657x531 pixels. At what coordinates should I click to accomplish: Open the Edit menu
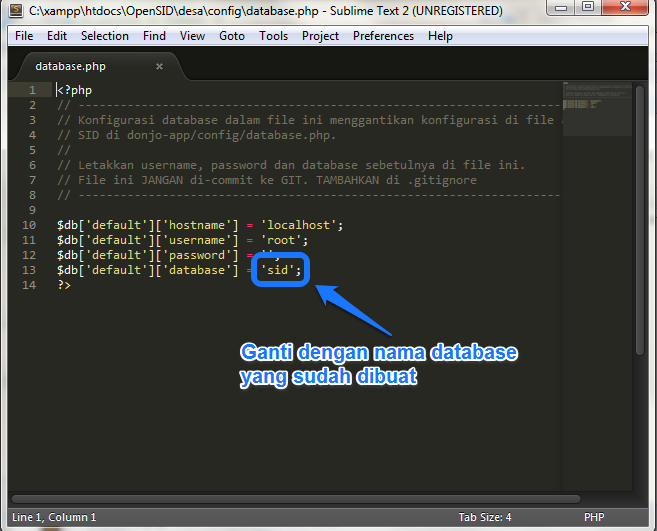[57, 36]
